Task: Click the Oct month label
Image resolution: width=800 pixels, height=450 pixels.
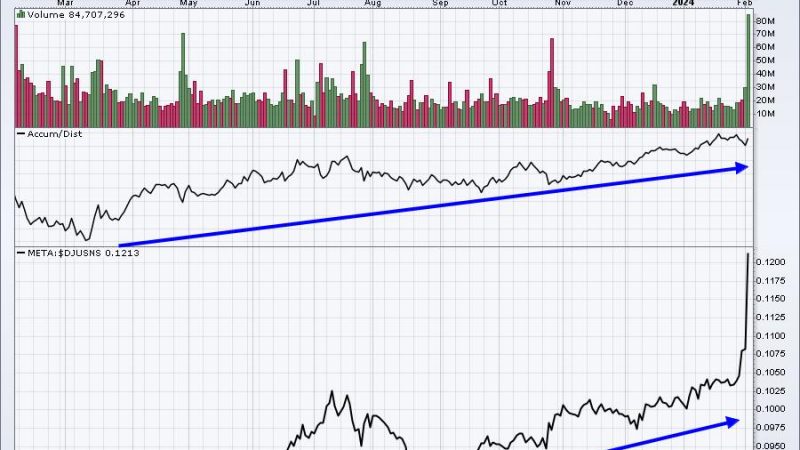Action: coord(499,3)
